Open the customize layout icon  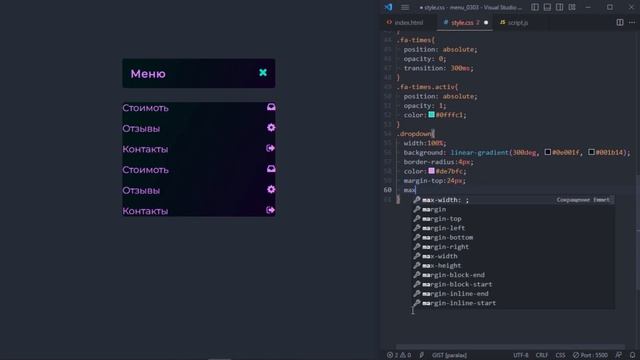pyautogui.click(x=572, y=7)
